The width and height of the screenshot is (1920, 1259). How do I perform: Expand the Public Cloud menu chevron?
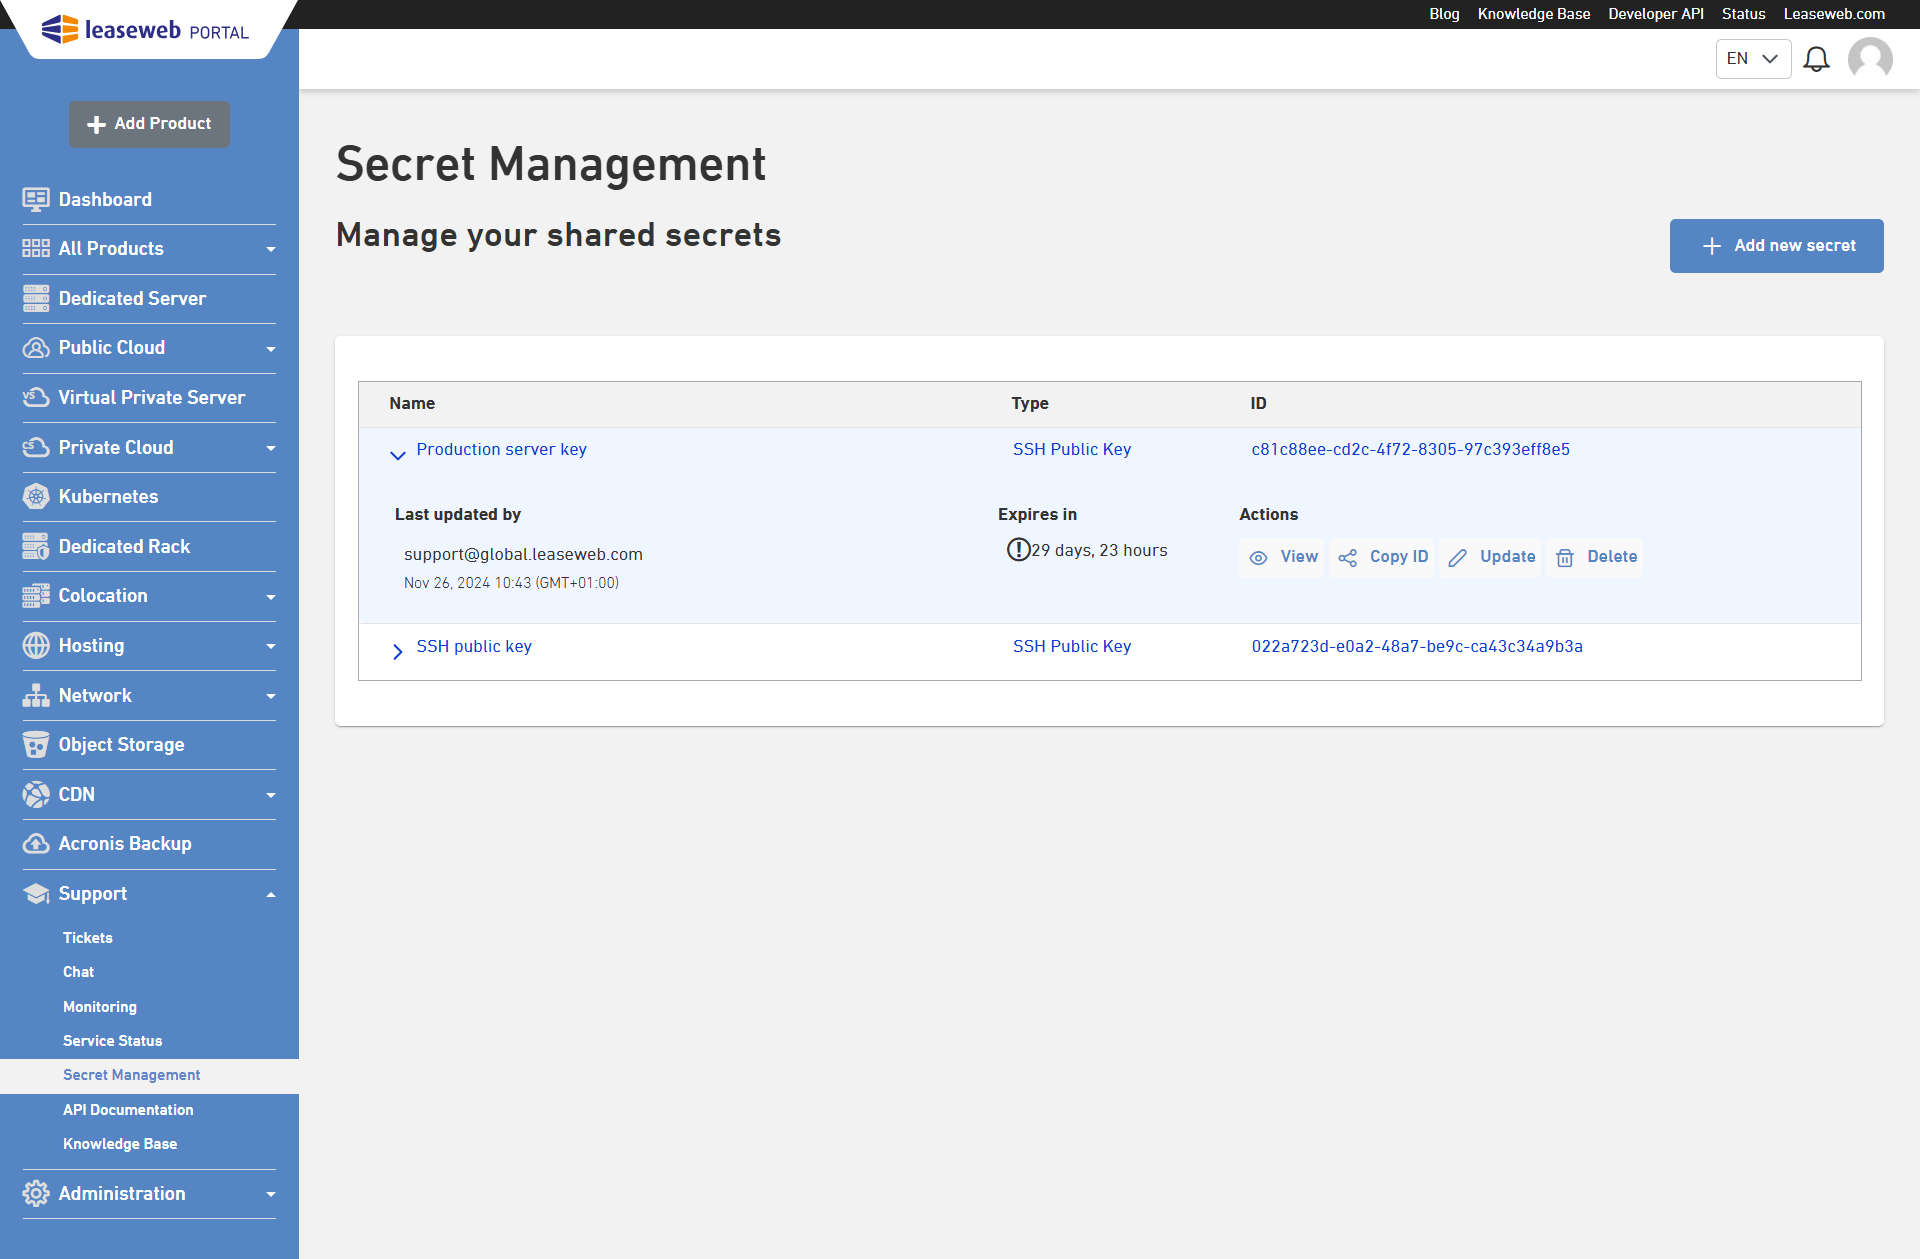[x=271, y=348]
